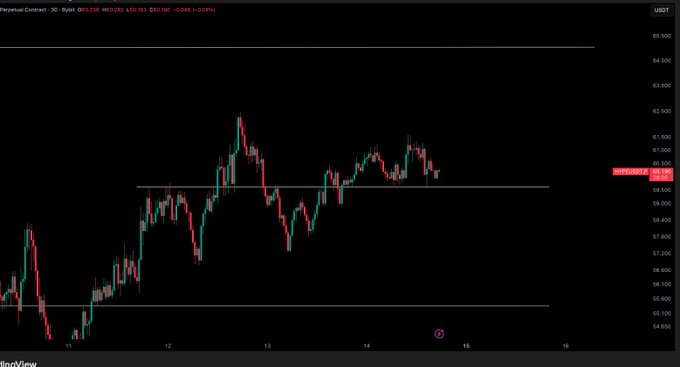The image size is (680, 367).
Task: Click the red price change value in legend
Action: pos(194,10)
